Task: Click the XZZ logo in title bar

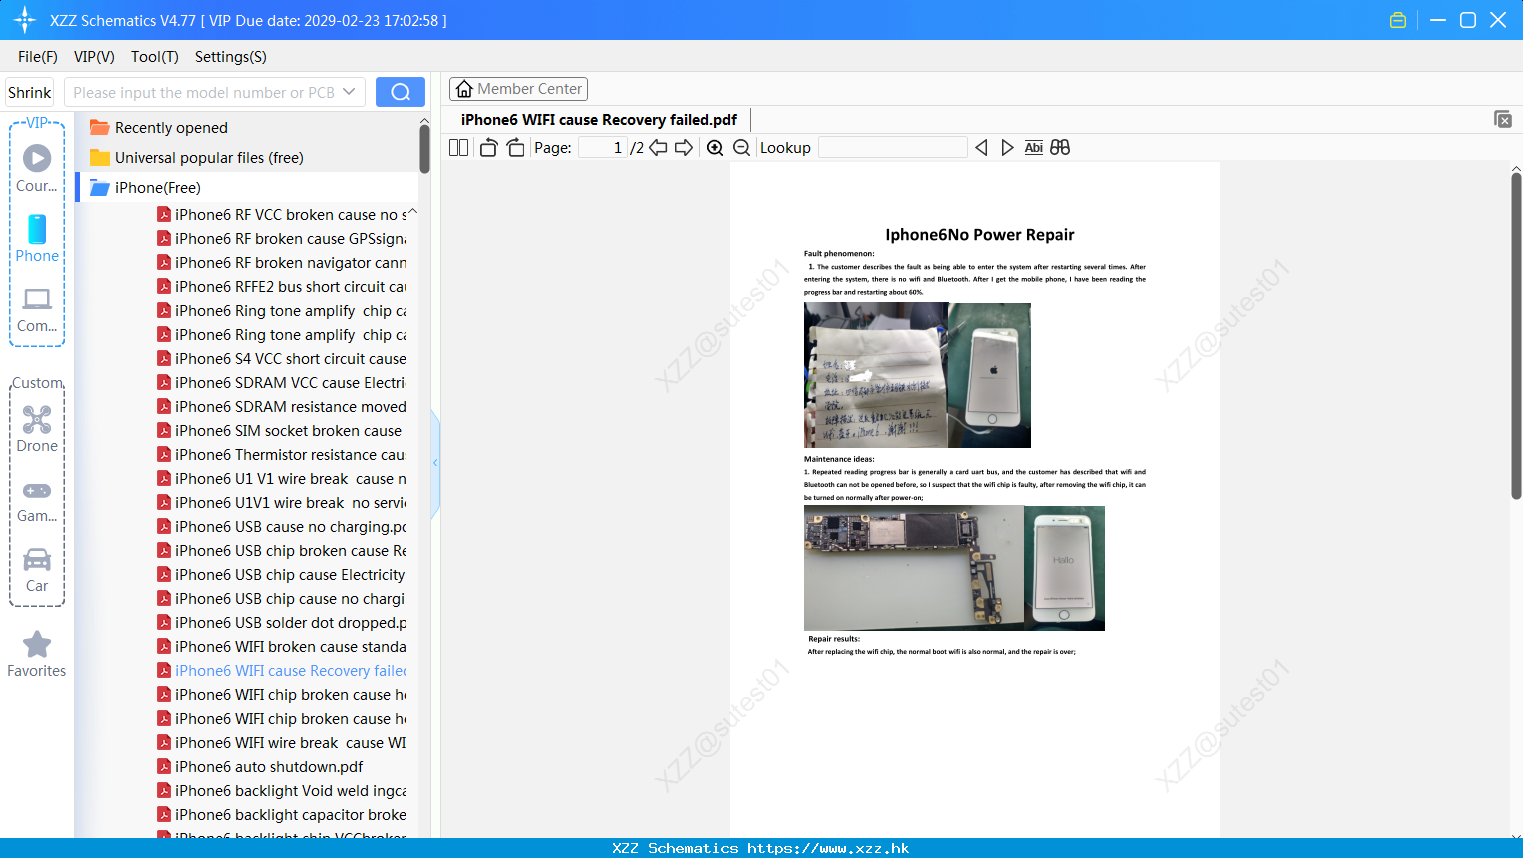Action: [24, 20]
